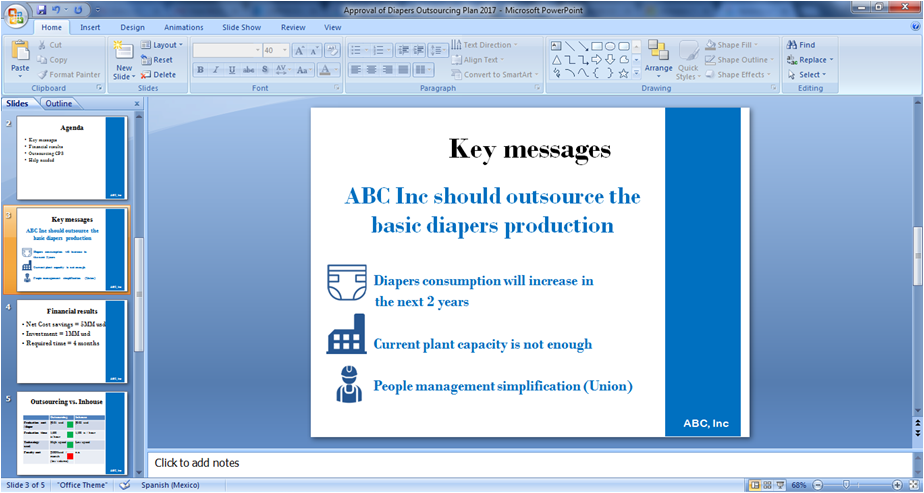Open the font name combo box

pos(227,51)
